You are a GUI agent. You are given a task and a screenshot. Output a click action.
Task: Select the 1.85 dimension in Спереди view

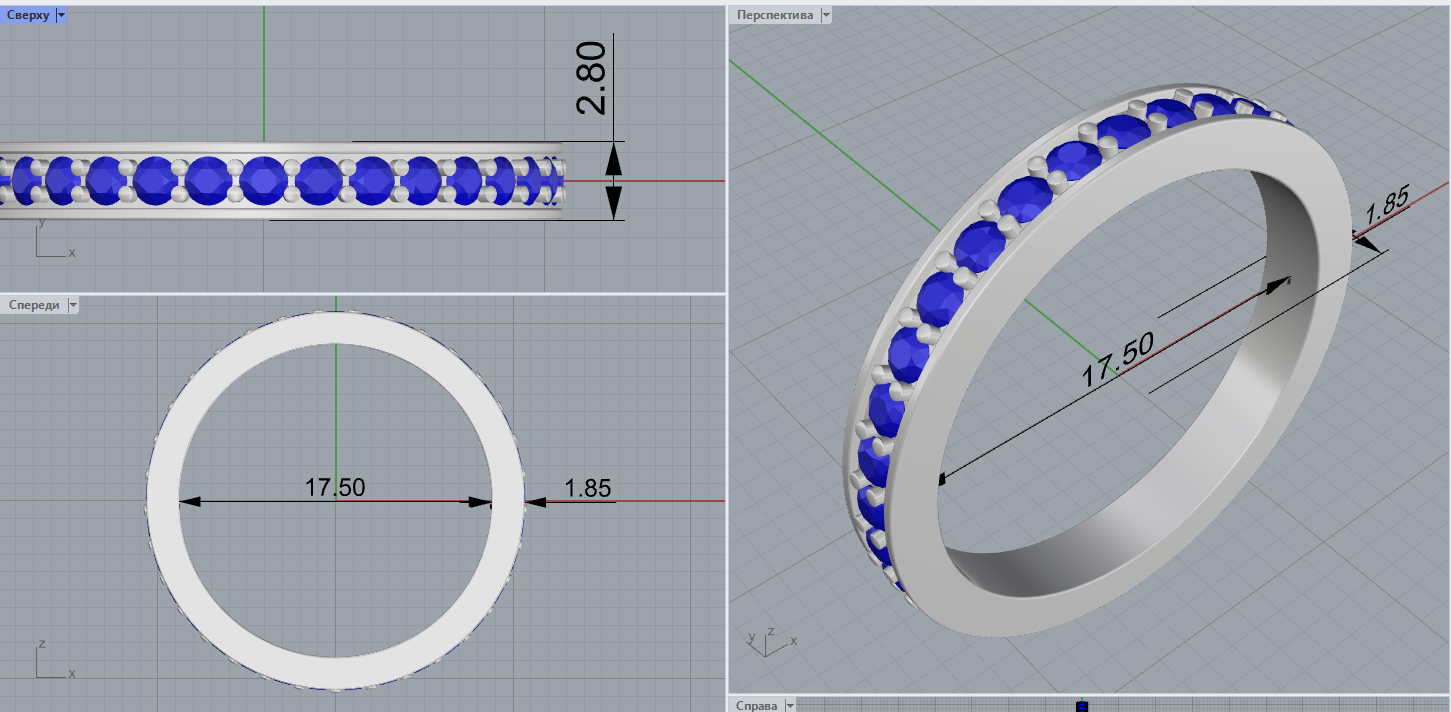click(x=587, y=488)
